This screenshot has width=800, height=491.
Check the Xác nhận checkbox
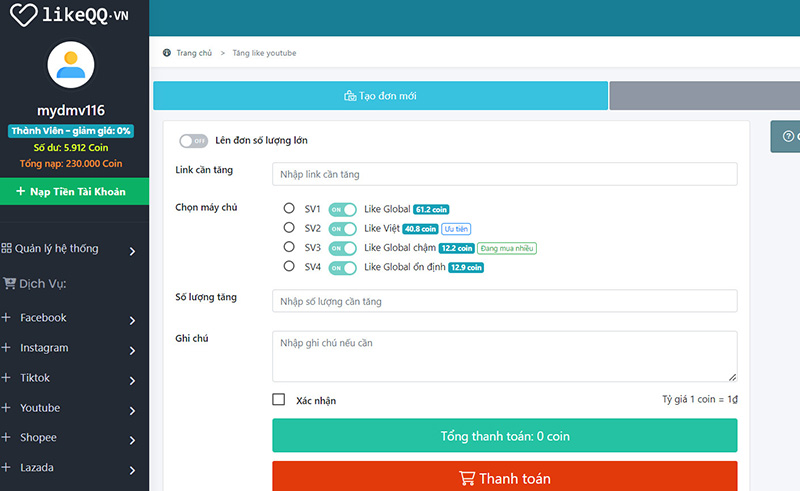[279, 400]
